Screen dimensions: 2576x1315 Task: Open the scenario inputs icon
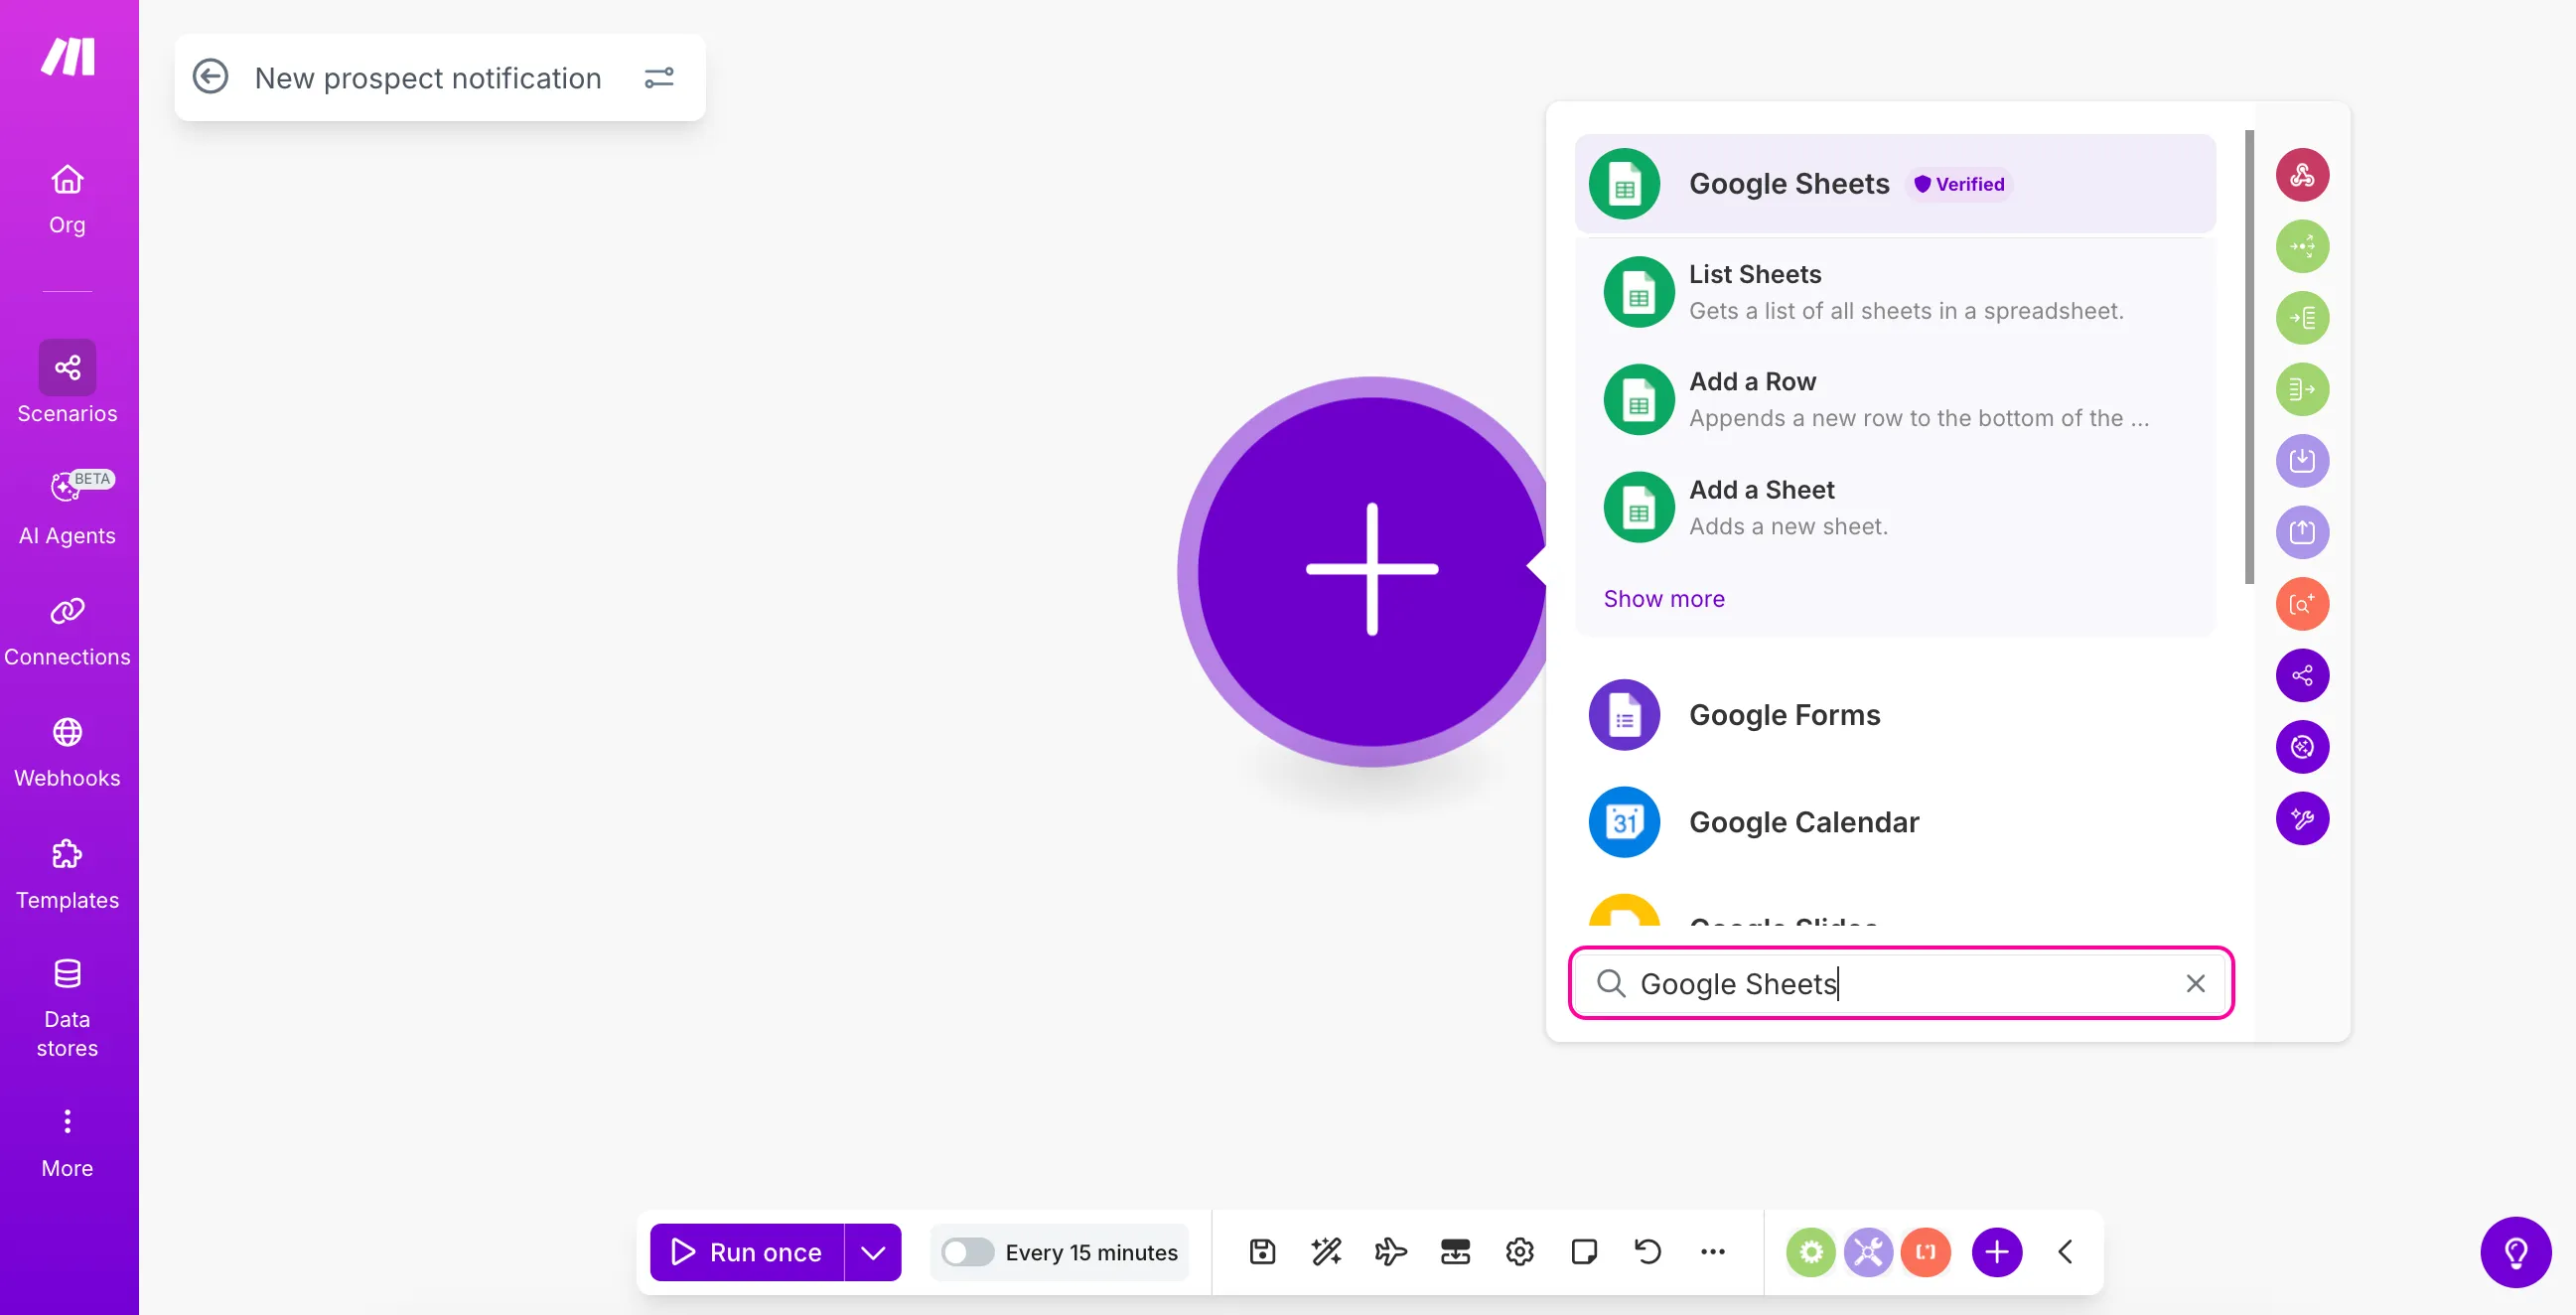(x=1455, y=1251)
